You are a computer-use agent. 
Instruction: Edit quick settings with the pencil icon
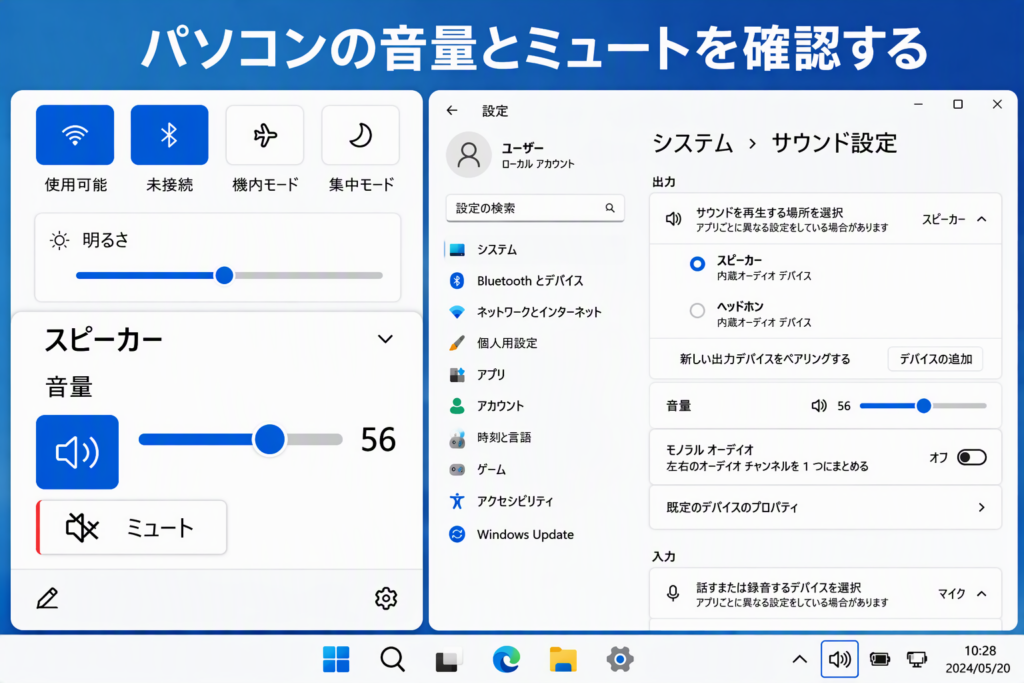tap(47, 598)
